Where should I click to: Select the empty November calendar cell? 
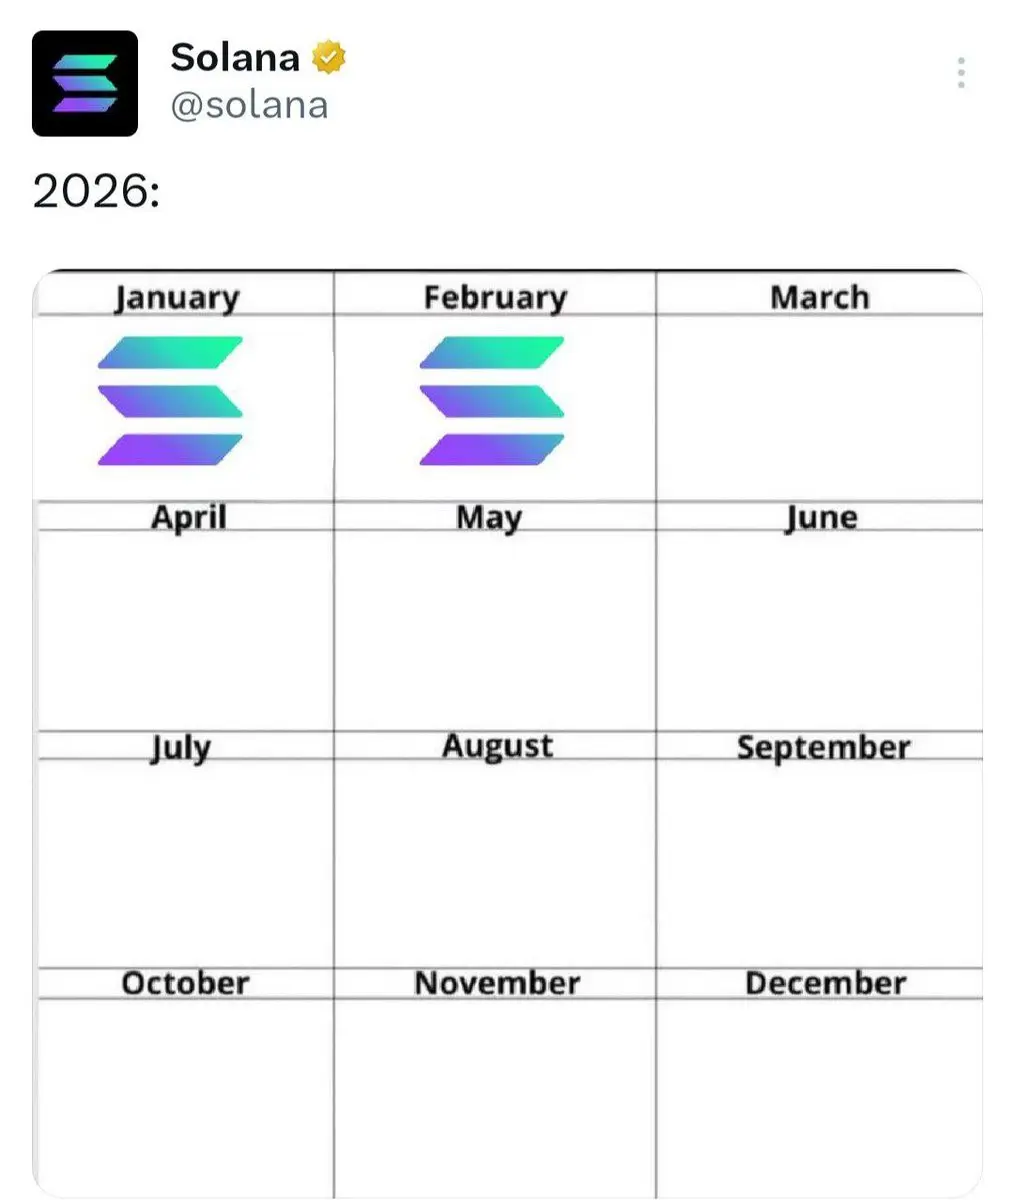click(495, 1095)
